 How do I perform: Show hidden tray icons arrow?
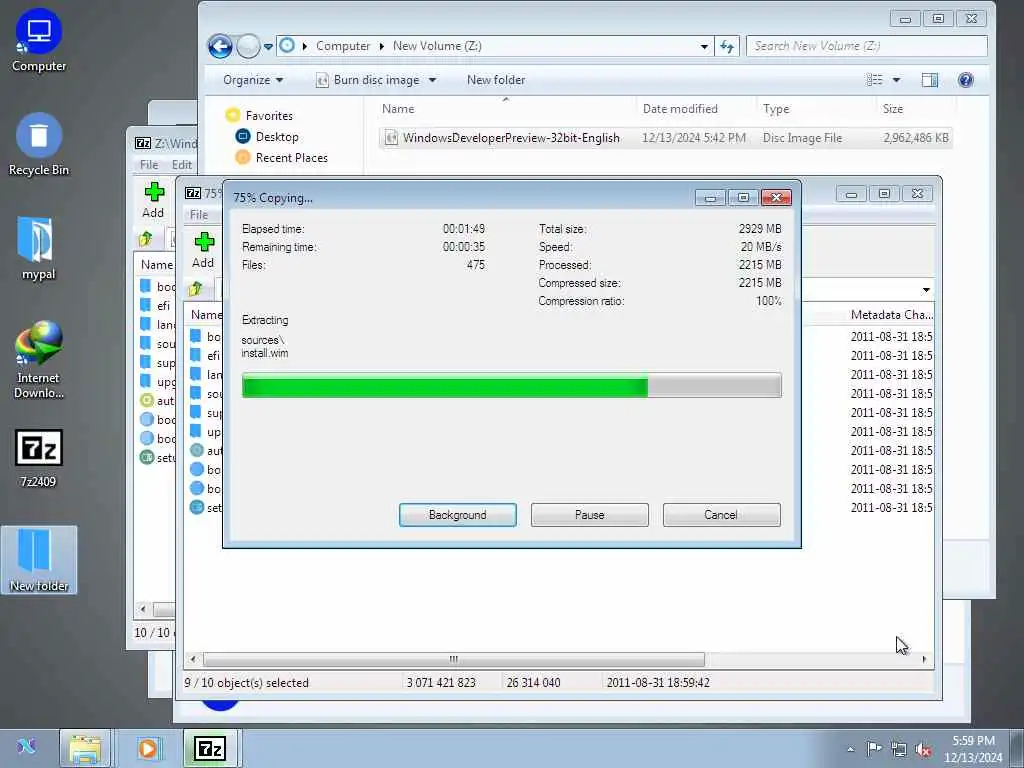pyautogui.click(x=850, y=749)
